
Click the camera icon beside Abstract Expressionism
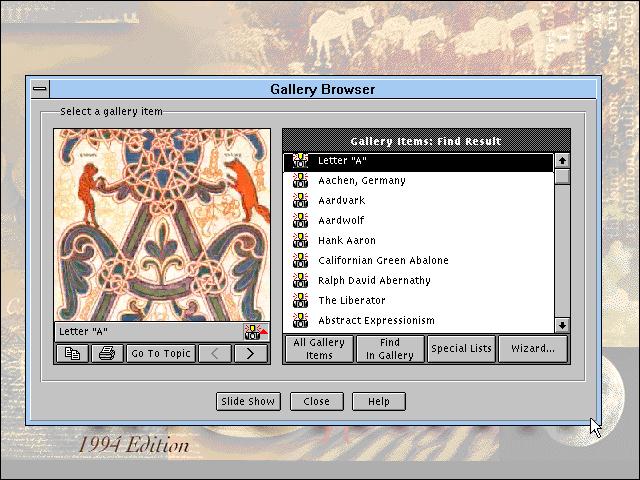coord(300,320)
